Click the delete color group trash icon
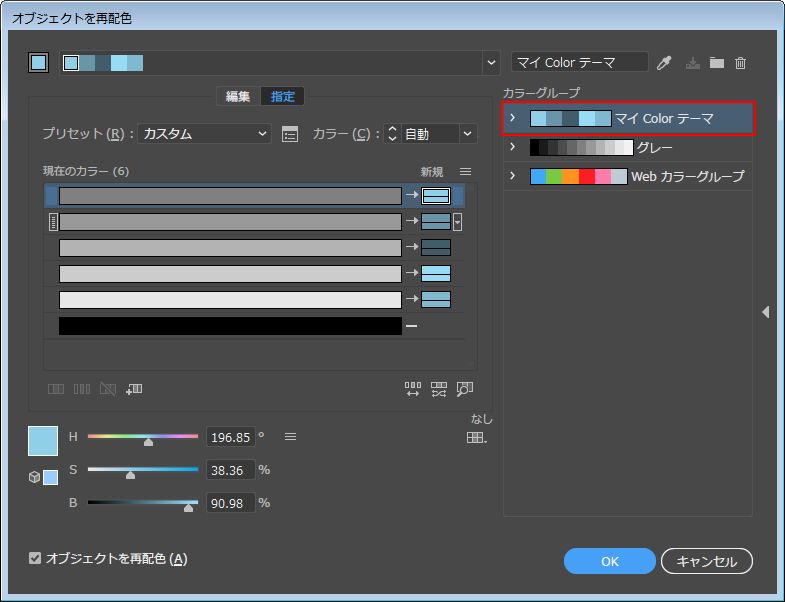Screen dimensions: 785x602 point(740,63)
